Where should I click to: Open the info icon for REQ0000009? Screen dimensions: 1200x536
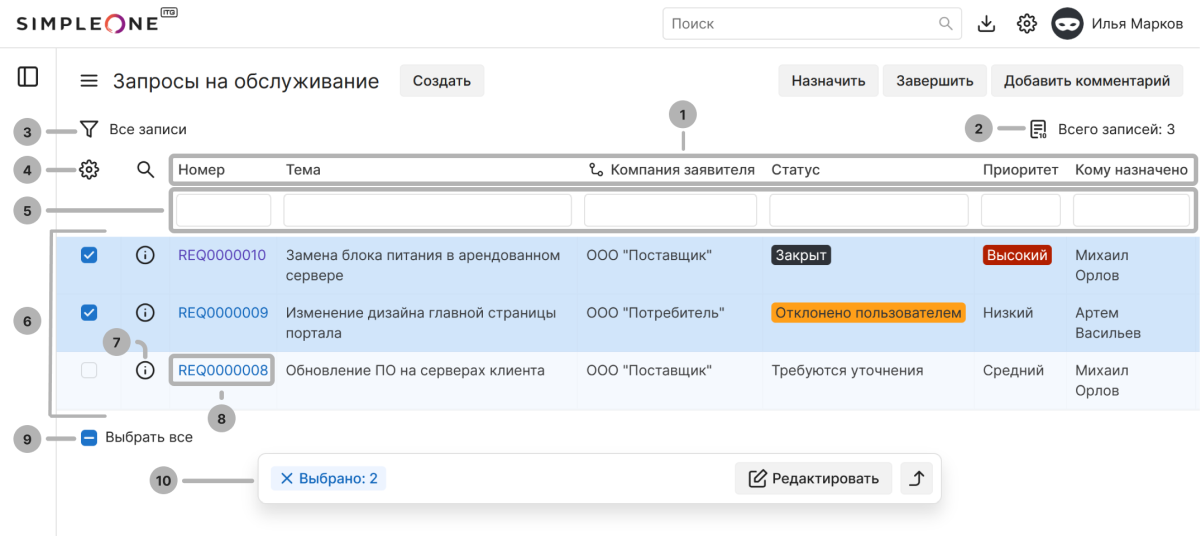[145, 313]
